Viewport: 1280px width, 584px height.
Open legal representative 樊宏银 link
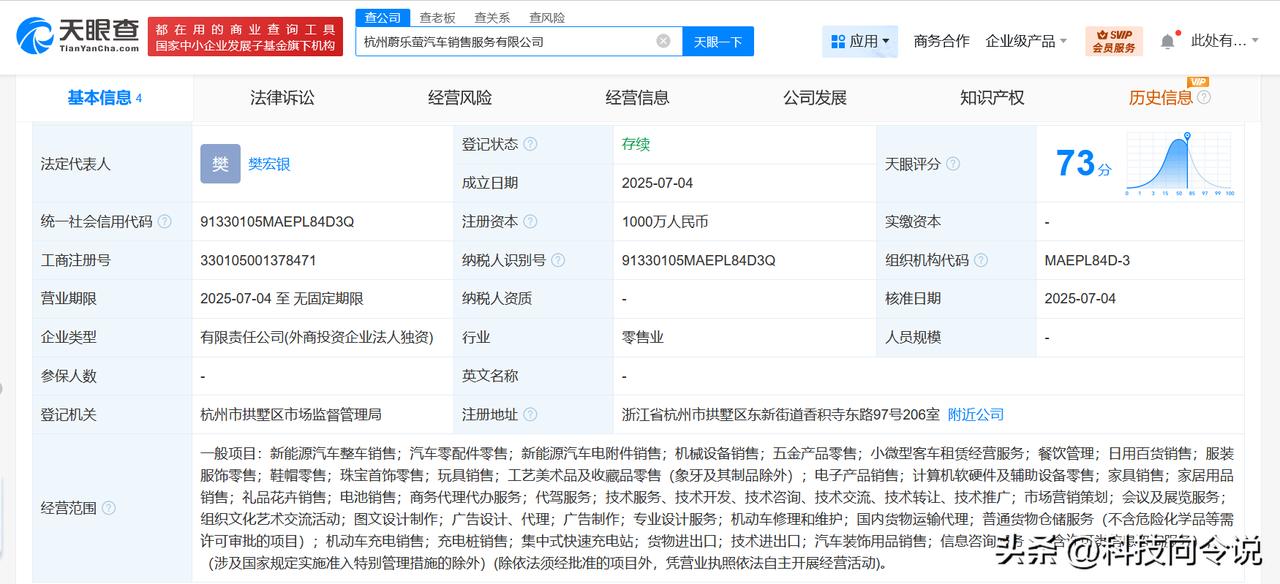(269, 164)
